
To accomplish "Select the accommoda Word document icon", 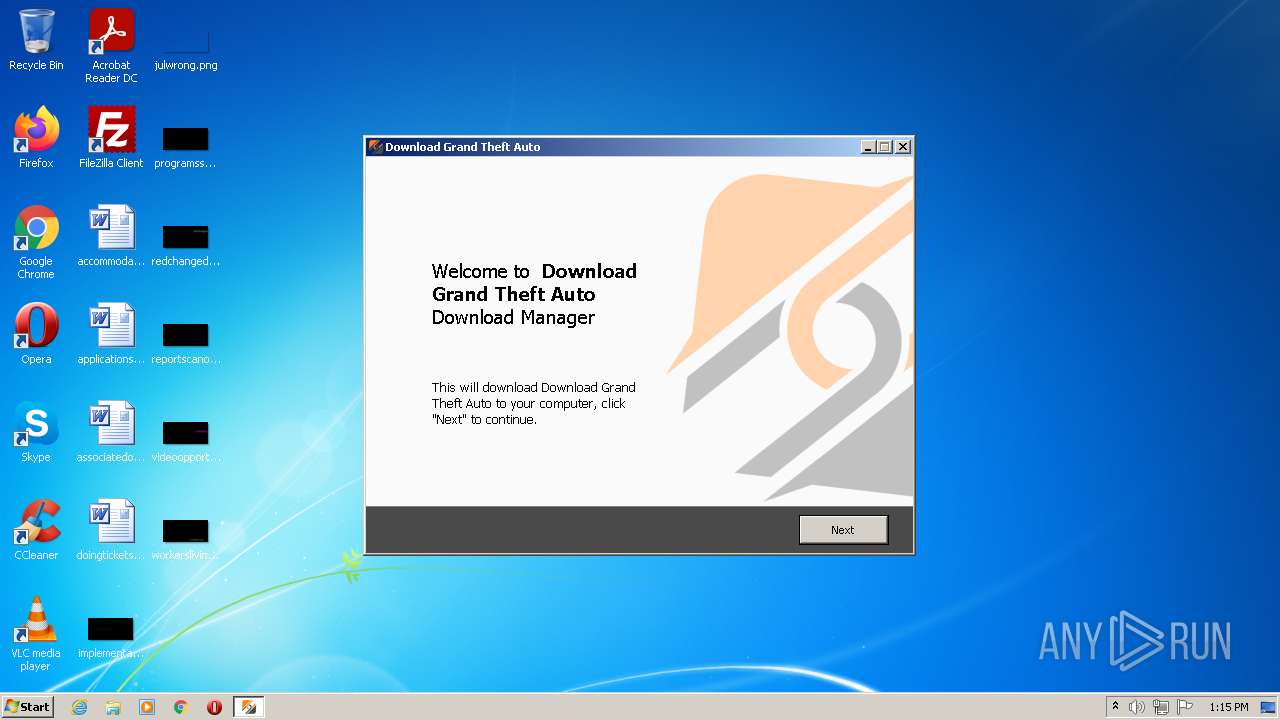I will pyautogui.click(x=111, y=236).
